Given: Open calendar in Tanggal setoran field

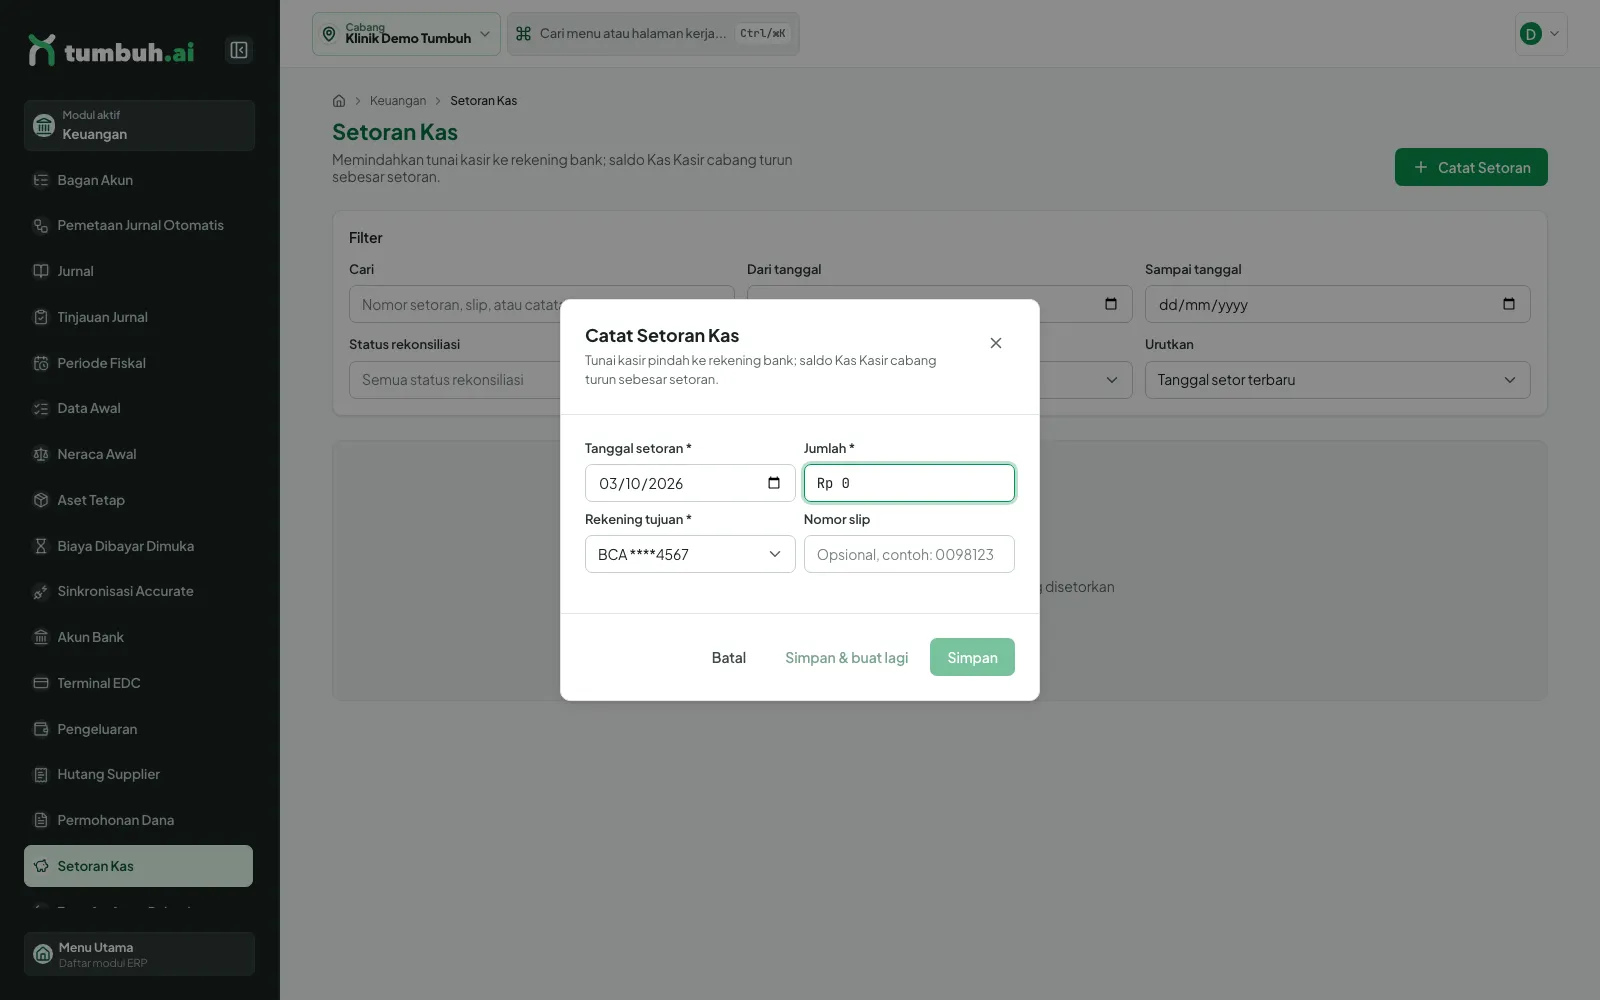Looking at the screenshot, I should (774, 483).
